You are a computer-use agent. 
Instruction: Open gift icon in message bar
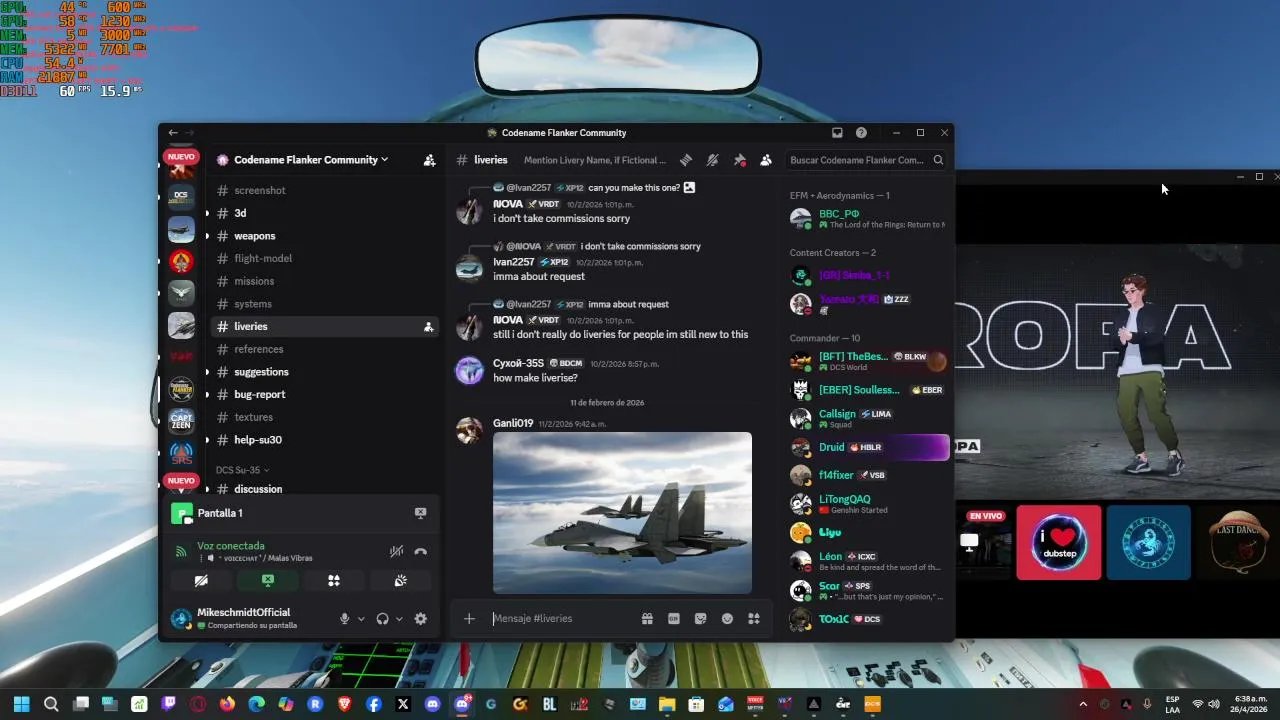[x=647, y=619]
